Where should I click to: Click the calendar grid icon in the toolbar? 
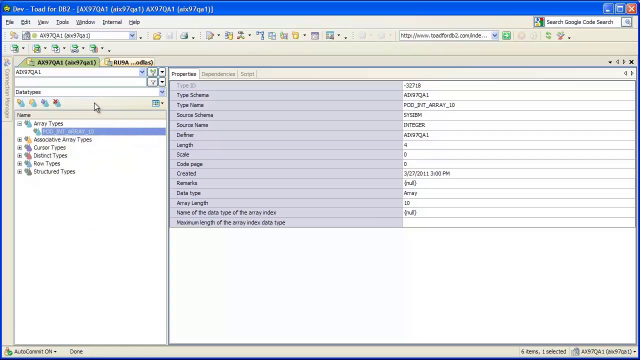point(315,36)
